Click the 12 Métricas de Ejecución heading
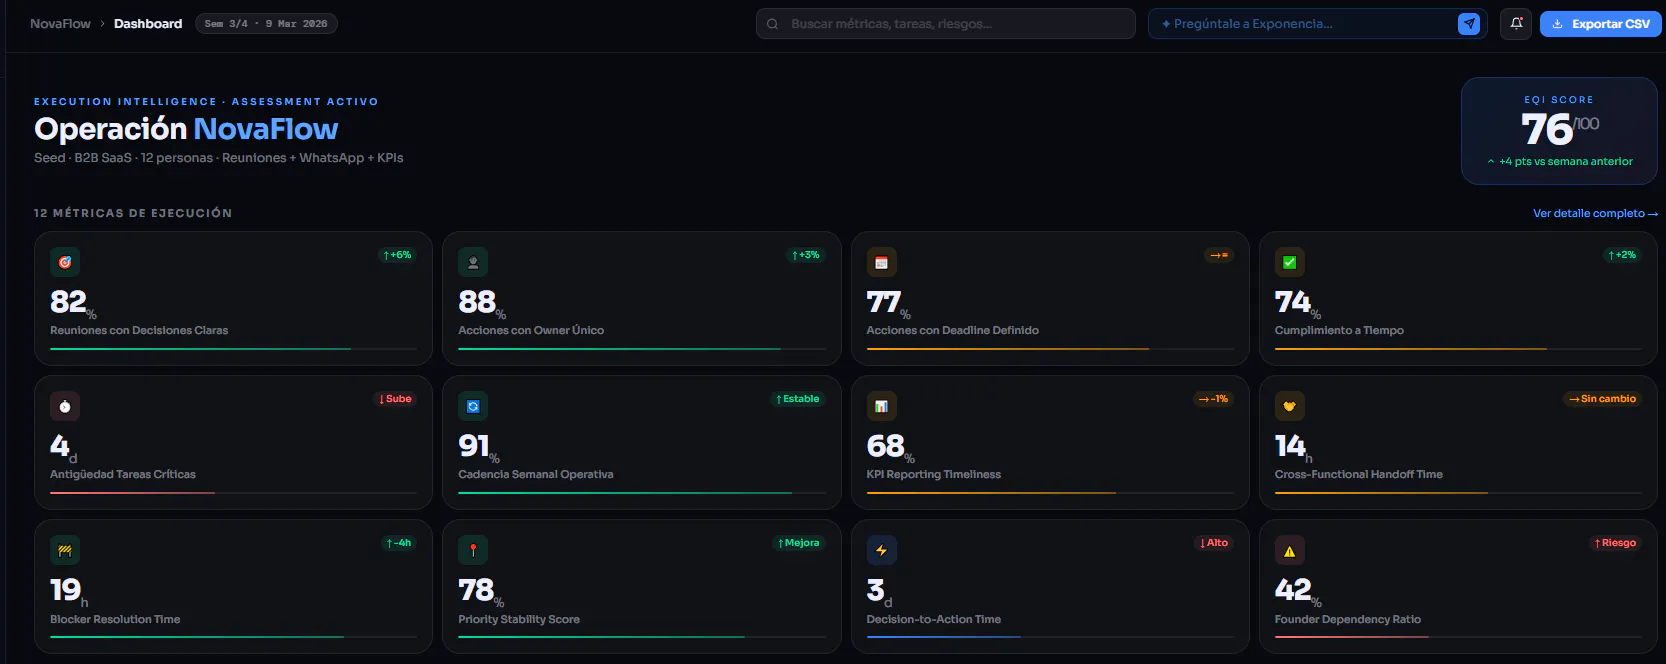The width and height of the screenshot is (1666, 664). 133,213
